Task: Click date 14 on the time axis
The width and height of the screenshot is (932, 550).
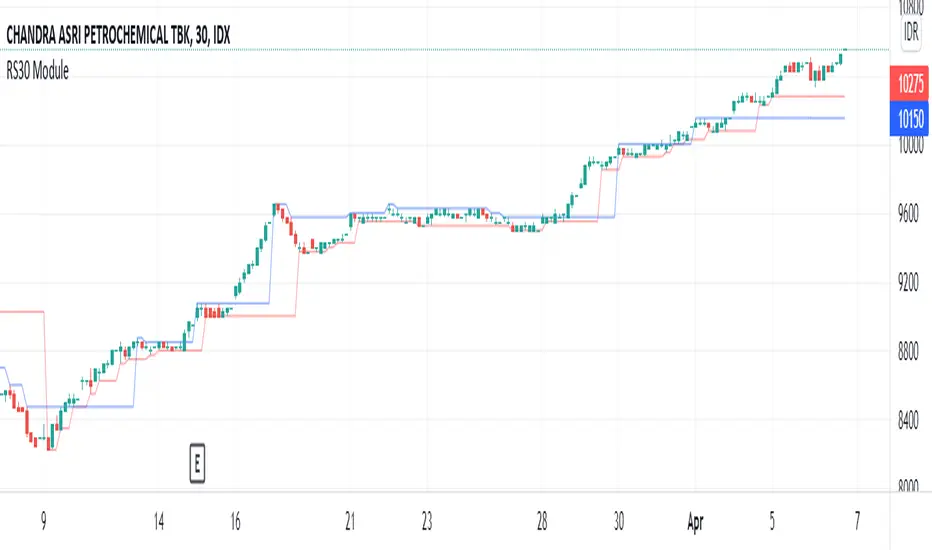Action: tap(157, 521)
